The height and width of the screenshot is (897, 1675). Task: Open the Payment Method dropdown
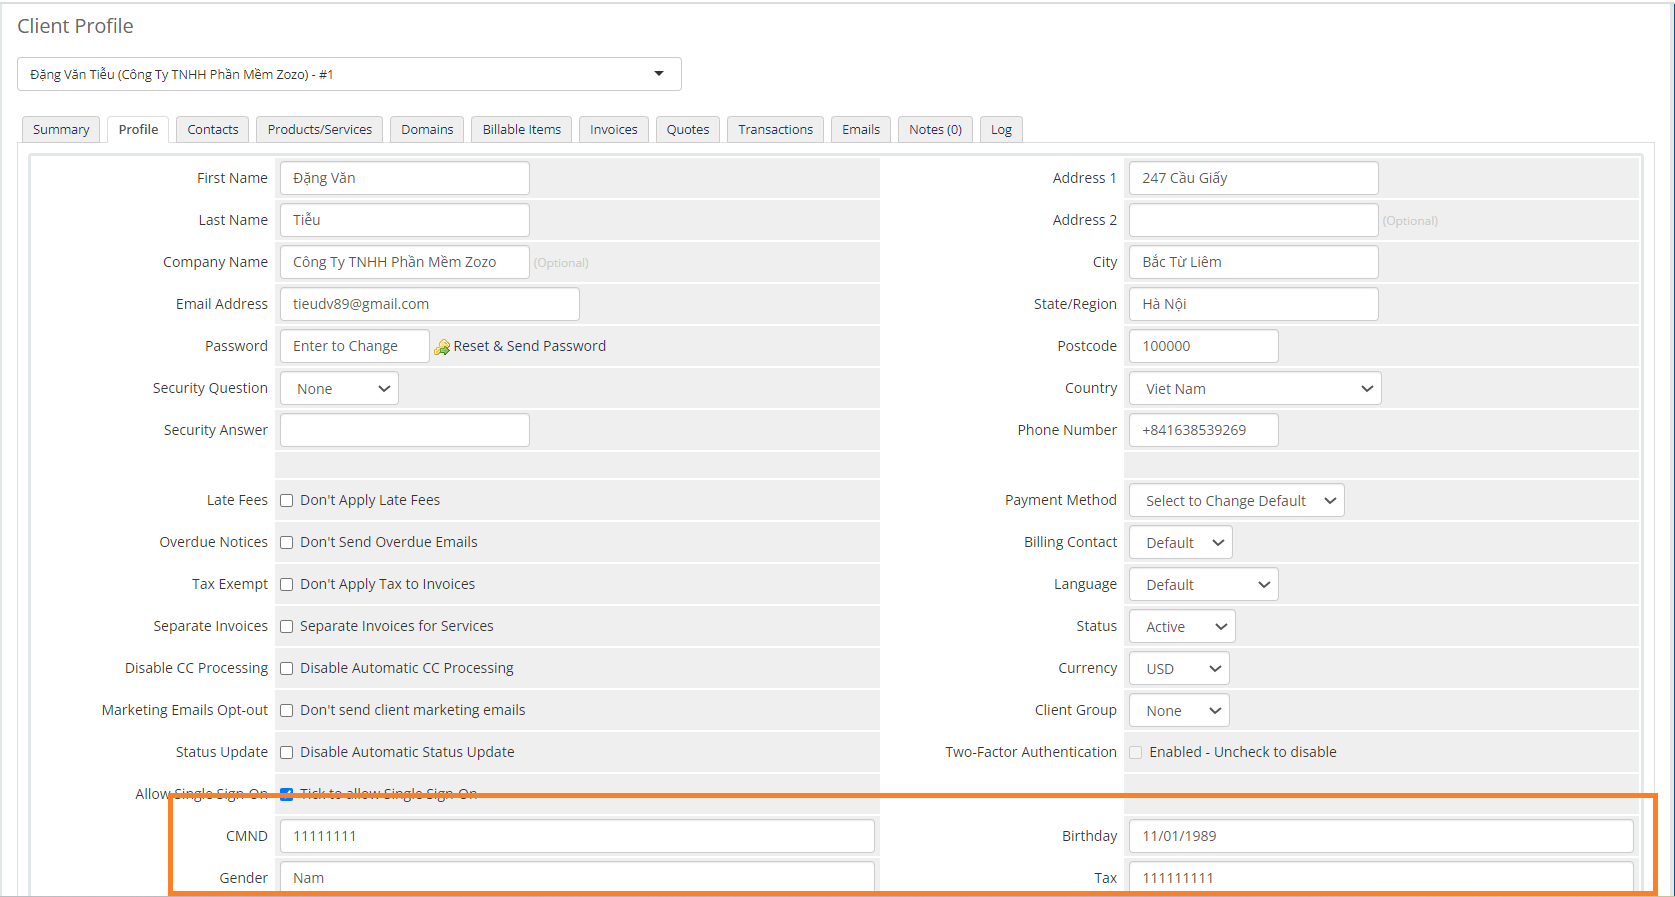tap(1236, 500)
